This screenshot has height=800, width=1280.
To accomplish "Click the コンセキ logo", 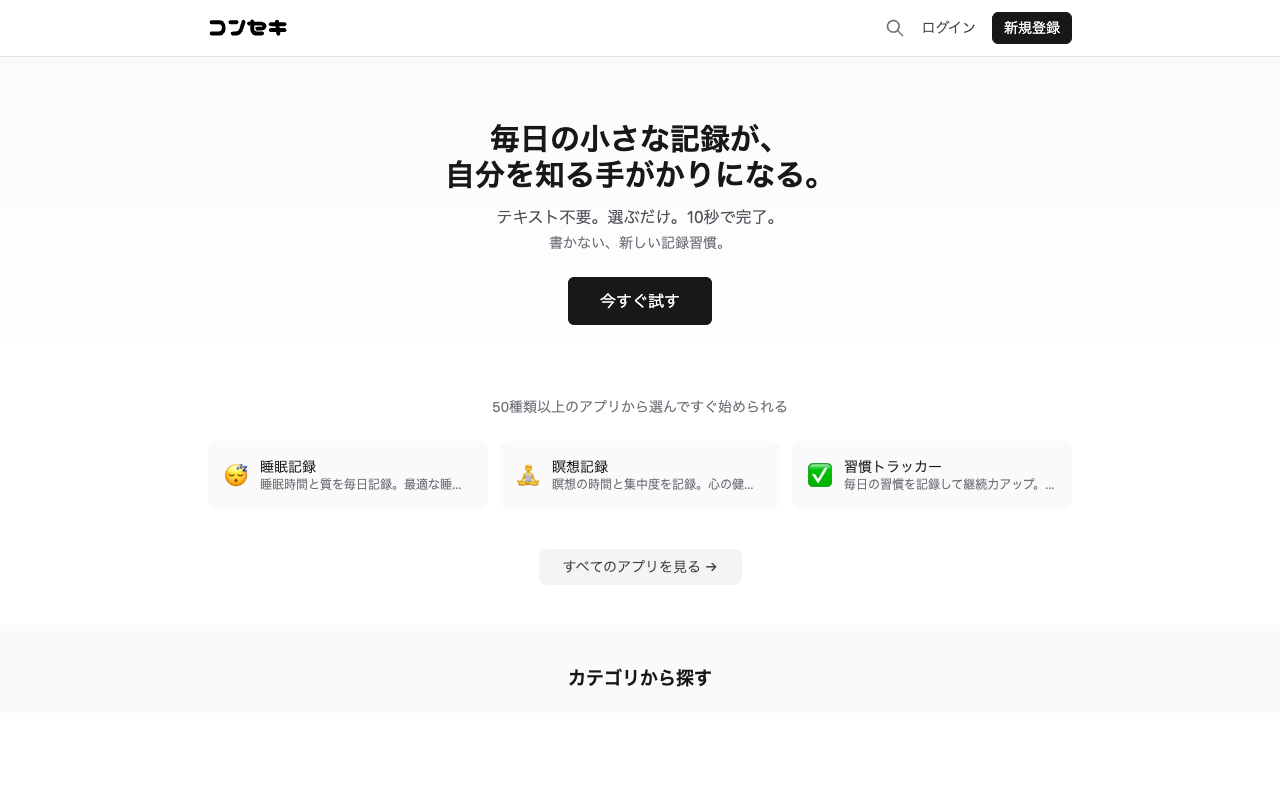I will pyautogui.click(x=247, y=27).
